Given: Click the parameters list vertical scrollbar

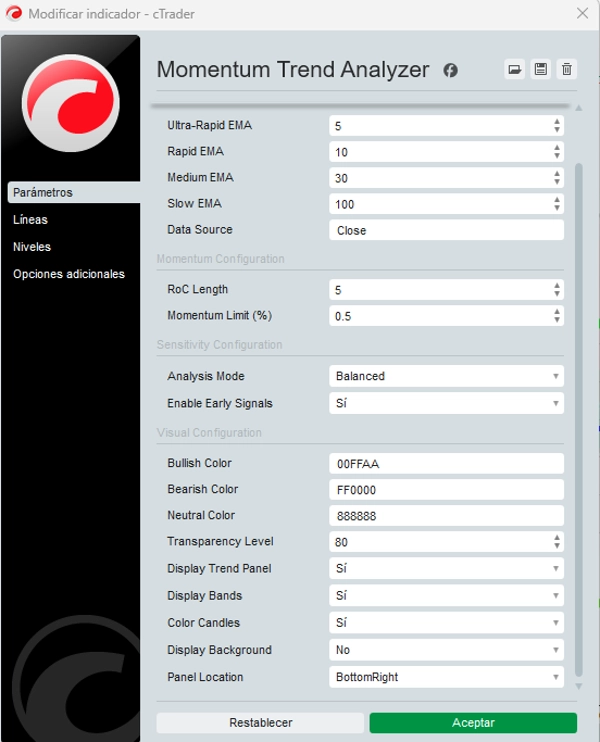Looking at the screenshot, I should 578,420.
